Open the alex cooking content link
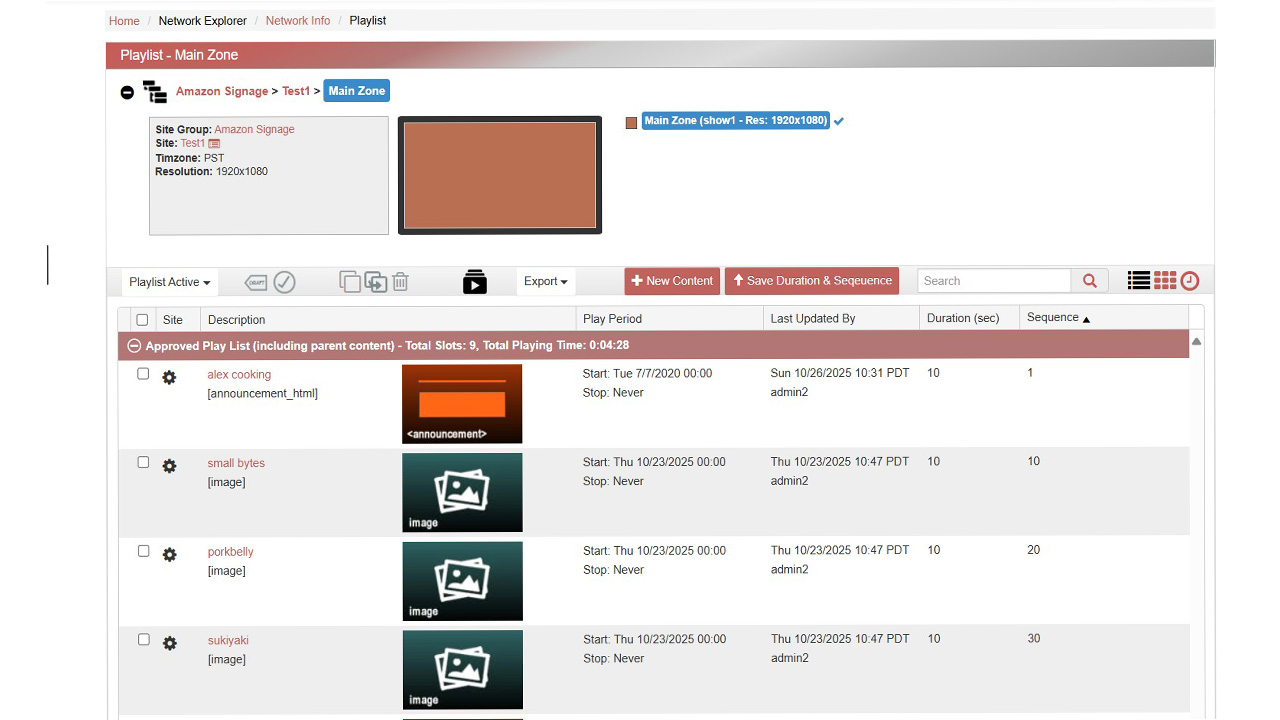The image size is (1280, 720). pos(239,375)
